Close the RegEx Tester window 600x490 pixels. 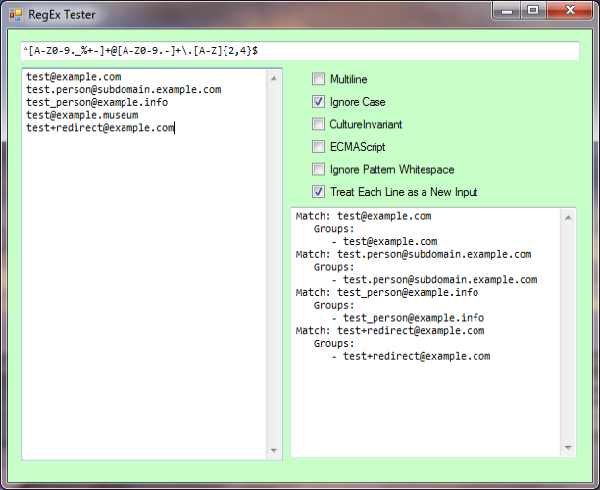(x=571, y=11)
